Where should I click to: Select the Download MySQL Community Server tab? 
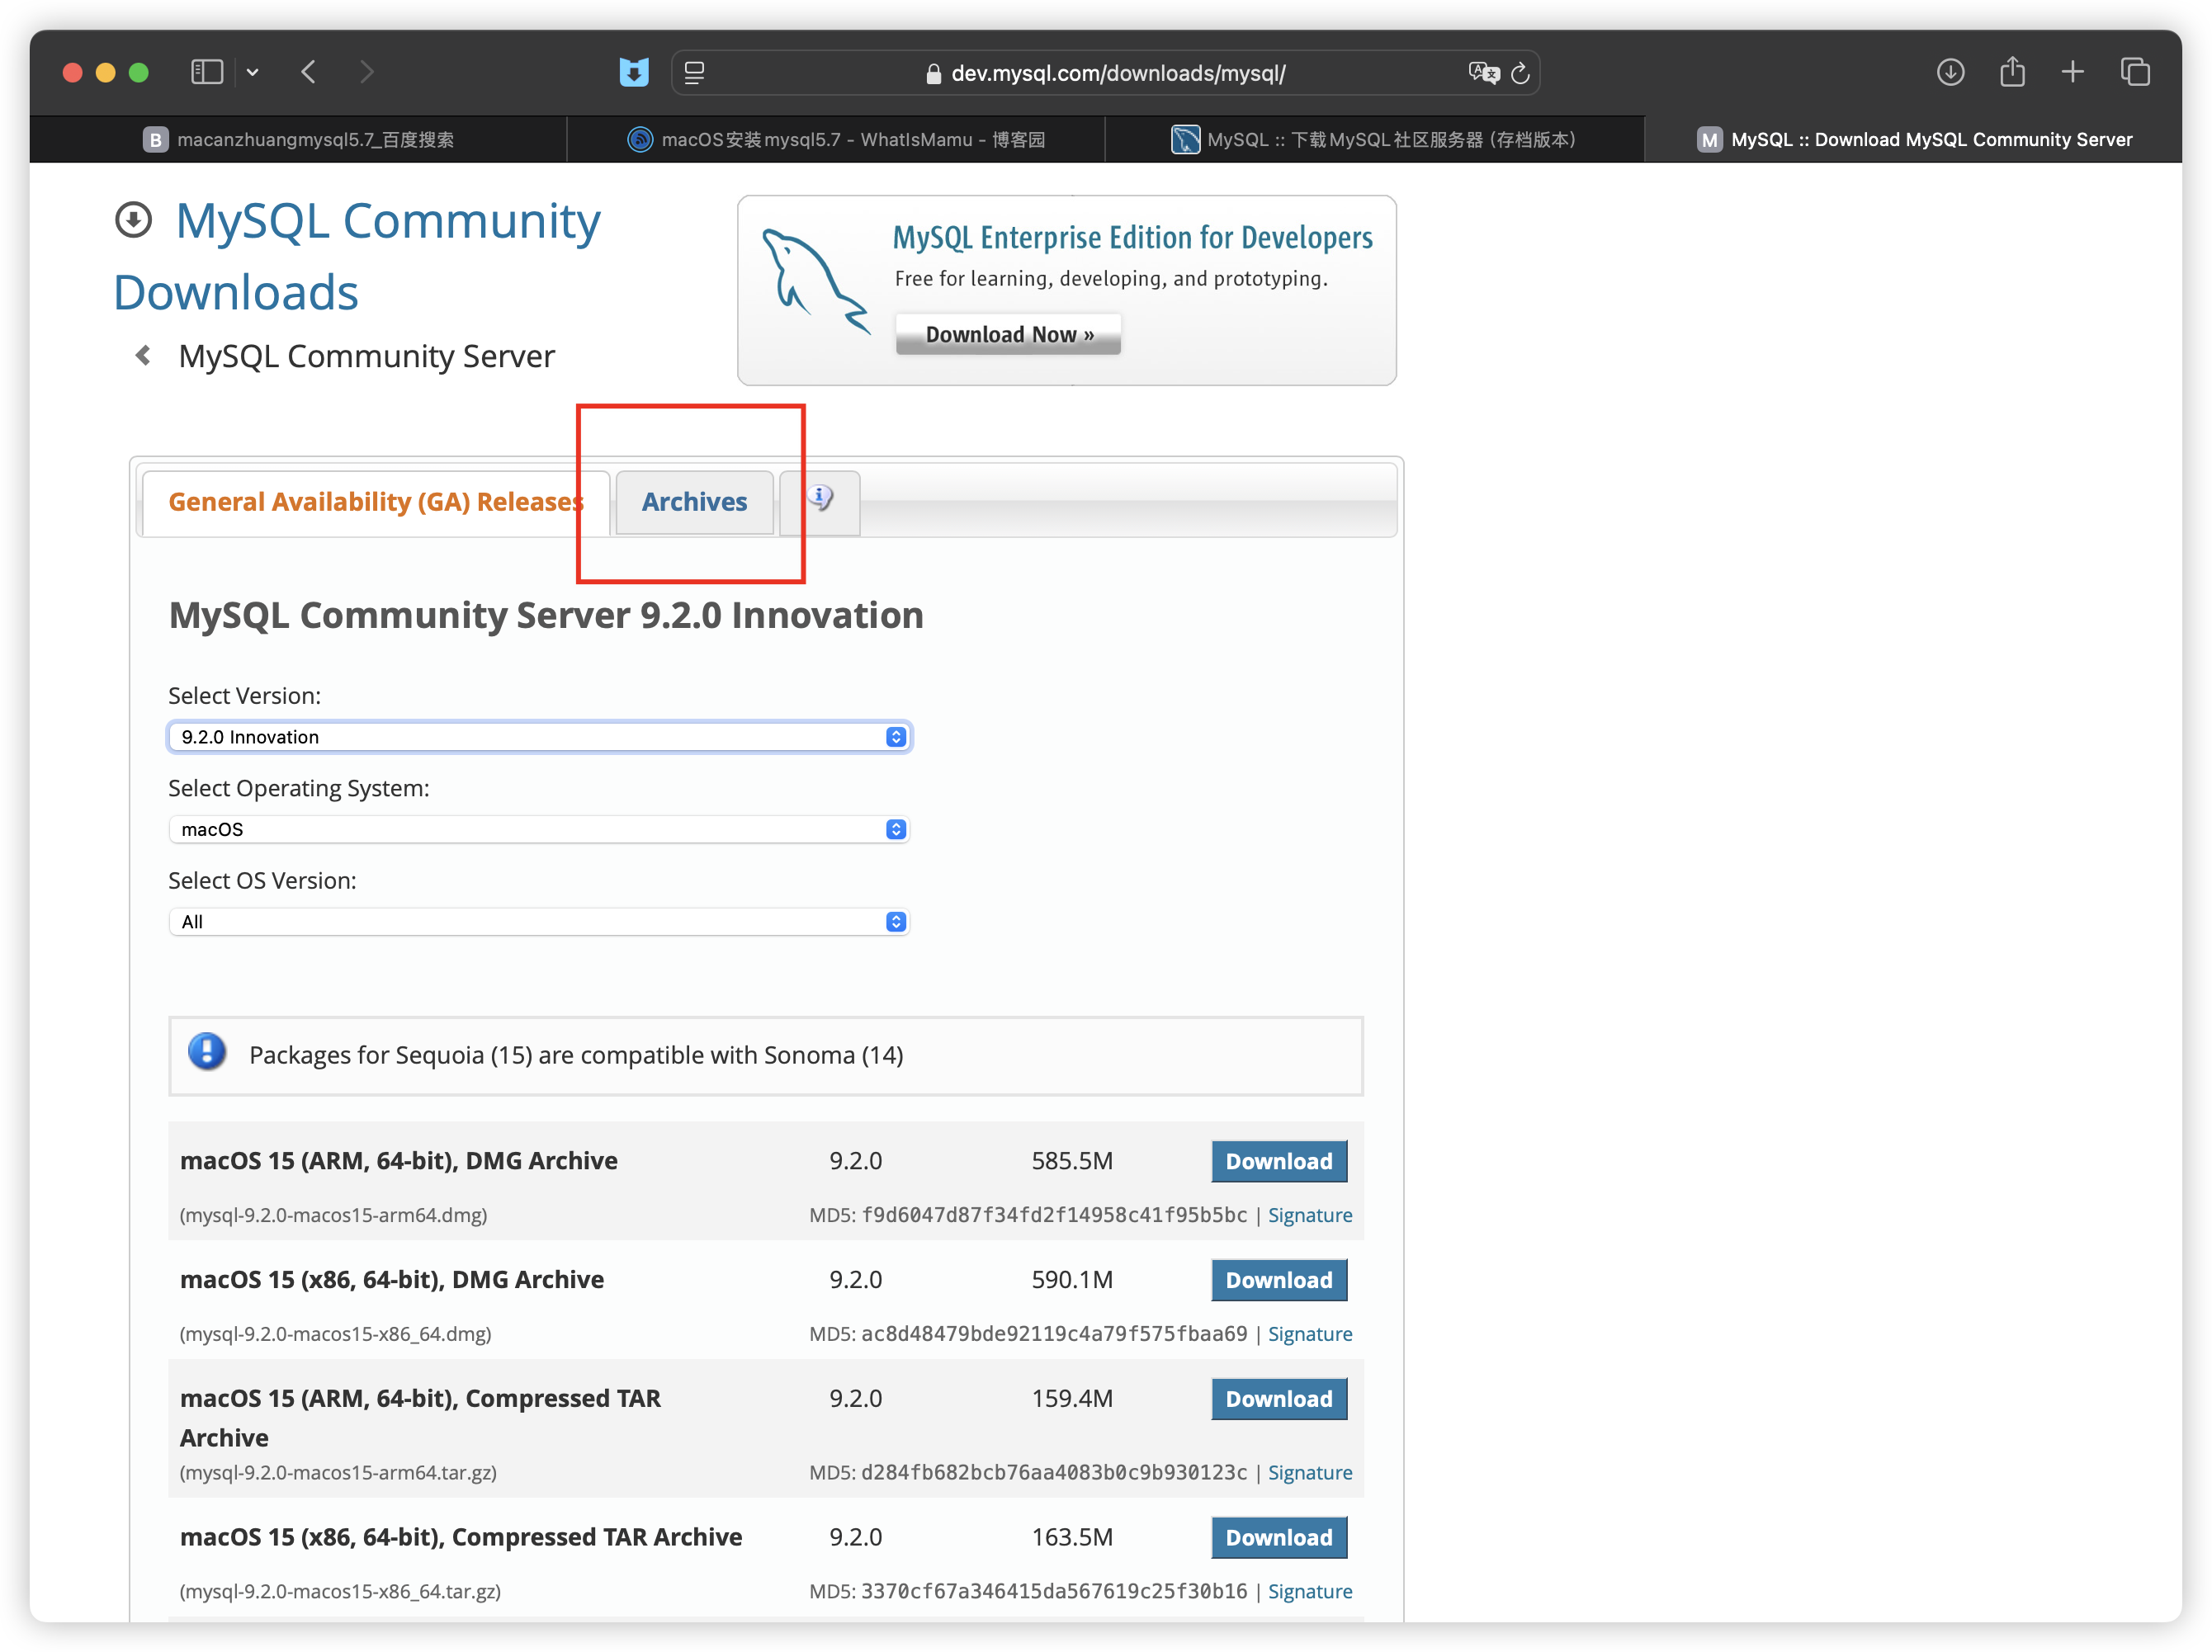point(1913,139)
